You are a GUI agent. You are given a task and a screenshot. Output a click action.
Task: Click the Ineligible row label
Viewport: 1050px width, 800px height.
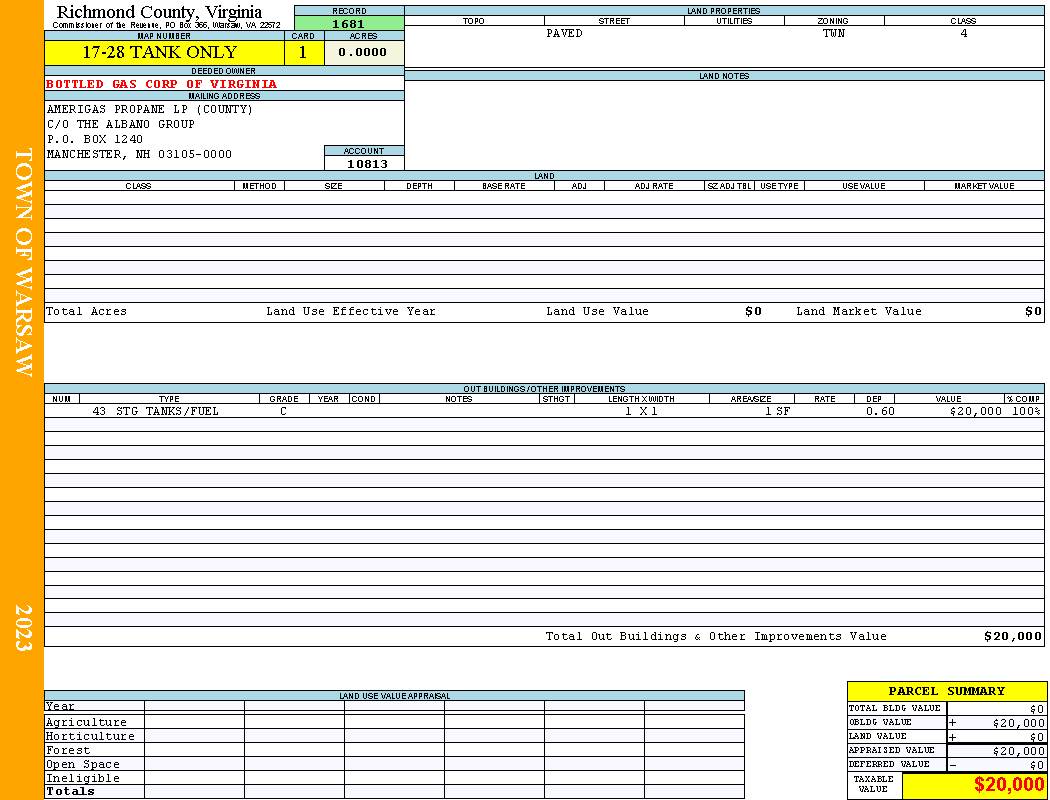pyautogui.click(x=82, y=779)
